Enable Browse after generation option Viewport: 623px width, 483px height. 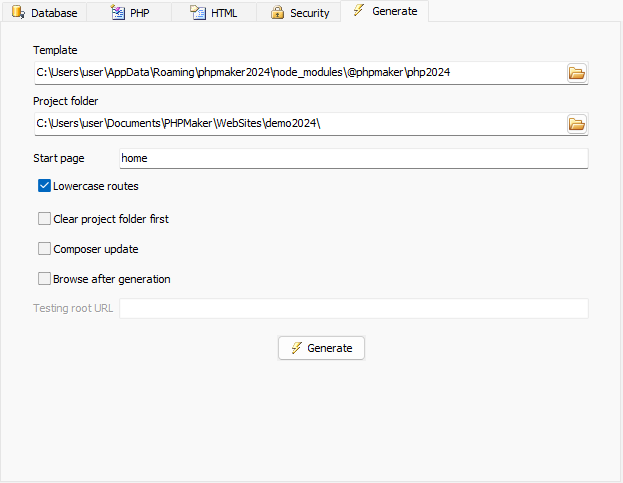point(44,279)
